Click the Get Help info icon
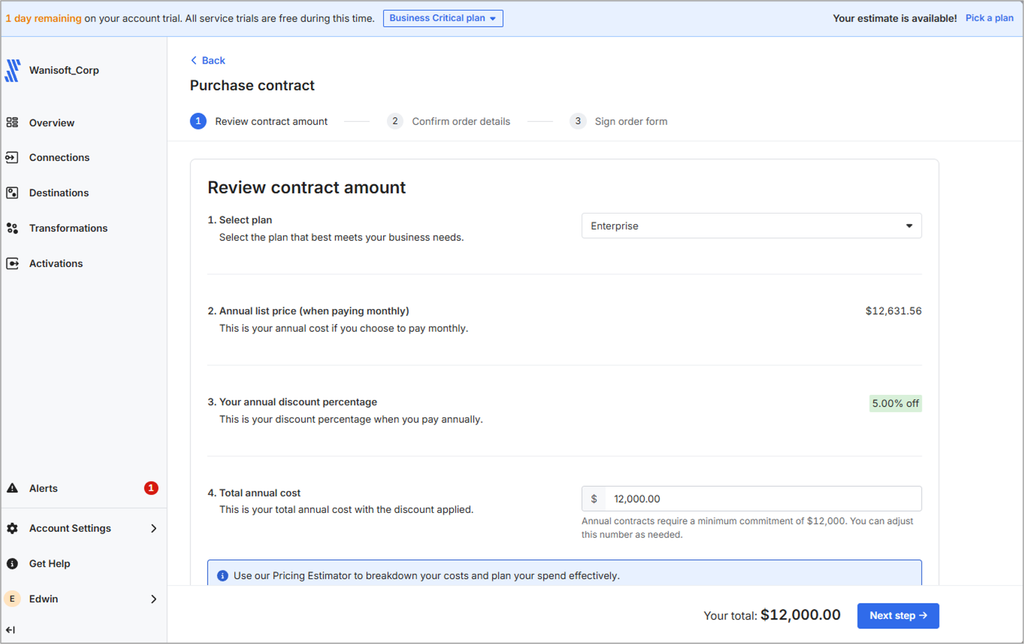This screenshot has height=644, width=1024. 12,563
